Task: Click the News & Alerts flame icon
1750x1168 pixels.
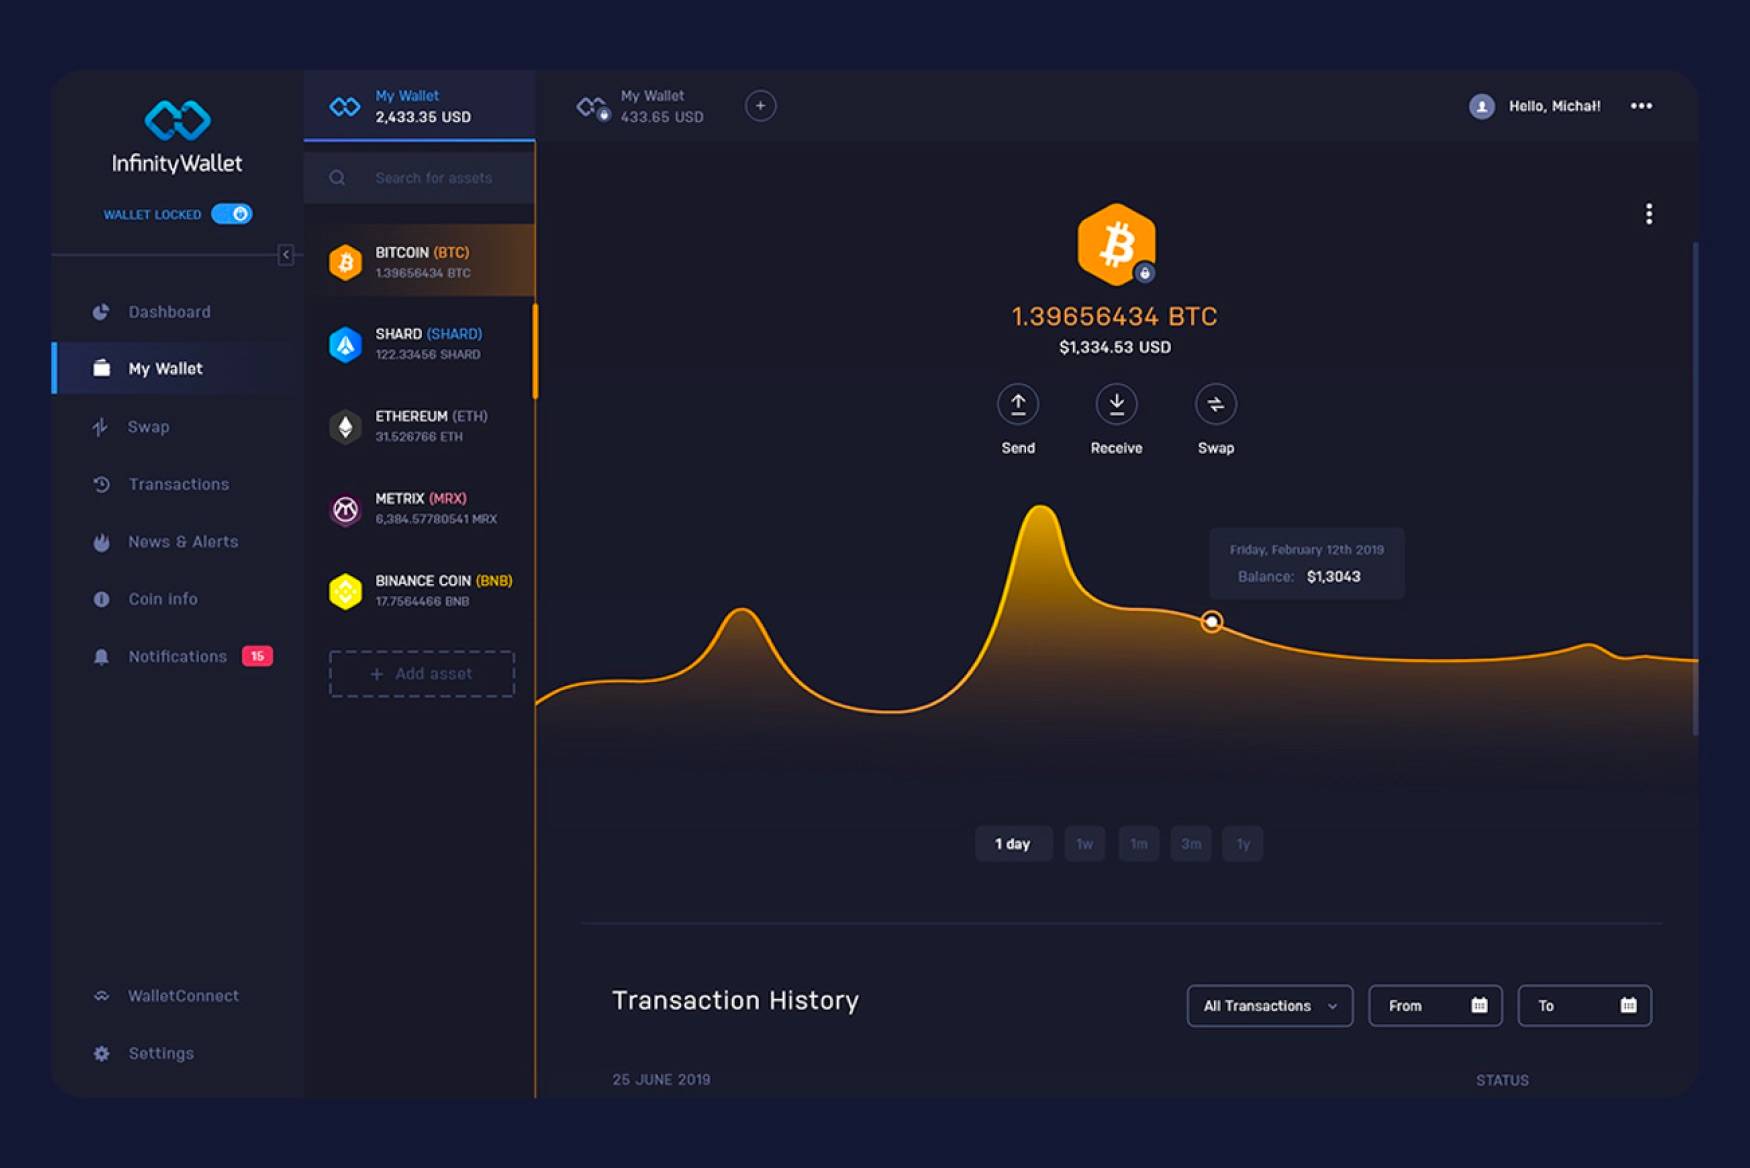Action: (101, 542)
